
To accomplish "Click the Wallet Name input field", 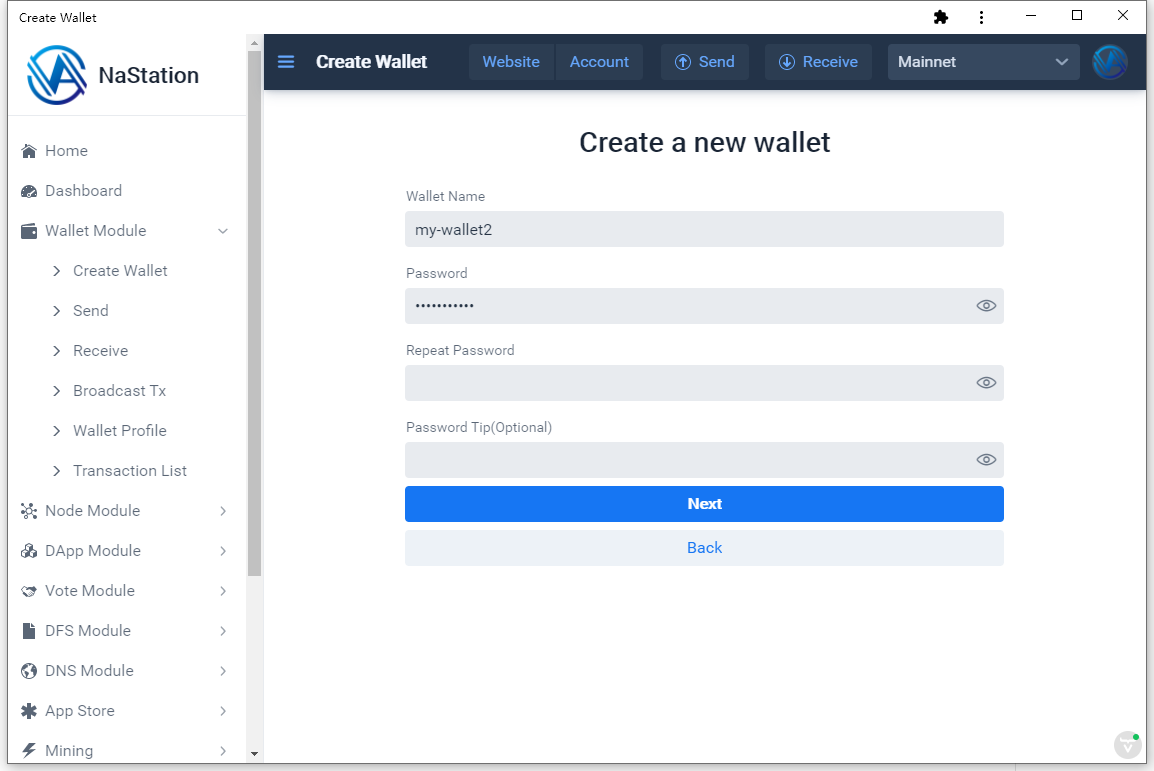I will click(x=704, y=229).
